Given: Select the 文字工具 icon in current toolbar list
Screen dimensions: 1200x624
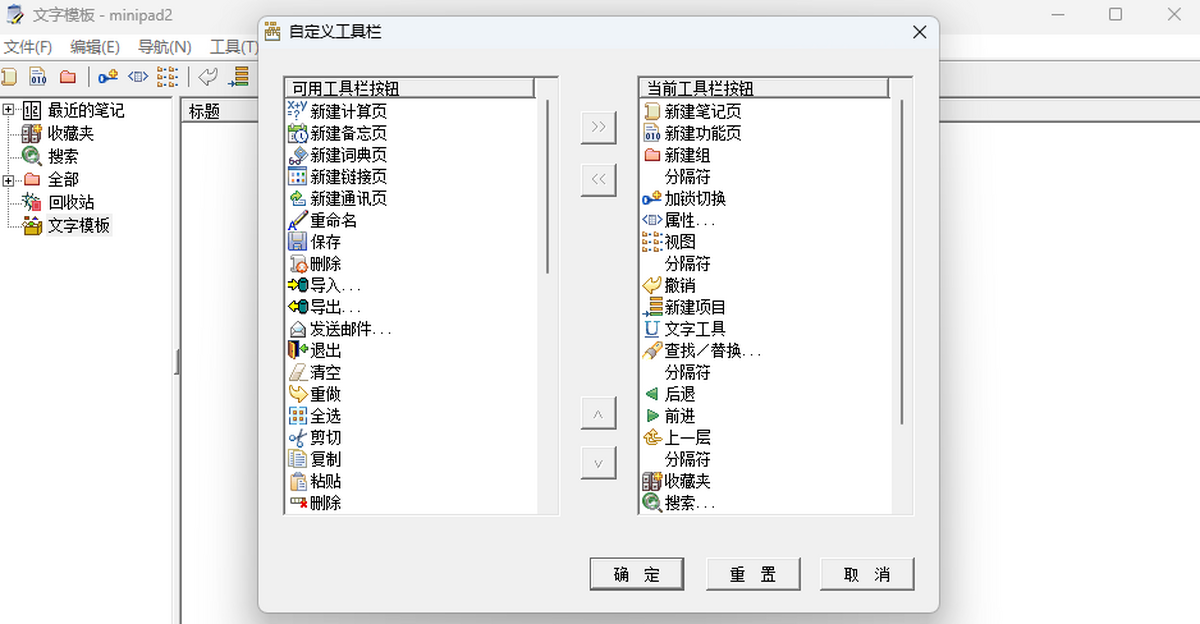Looking at the screenshot, I should click(652, 329).
